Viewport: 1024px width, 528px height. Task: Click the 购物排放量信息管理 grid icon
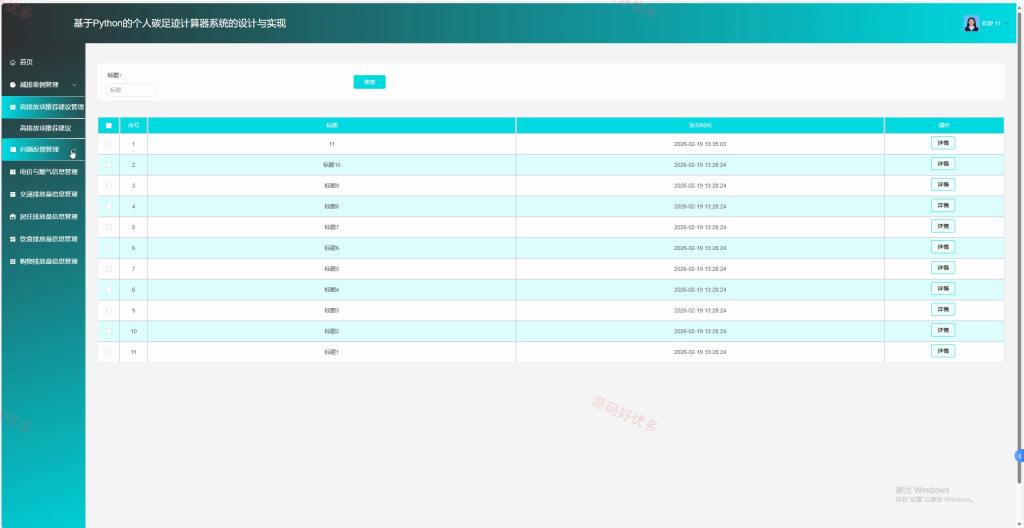coord(12,261)
